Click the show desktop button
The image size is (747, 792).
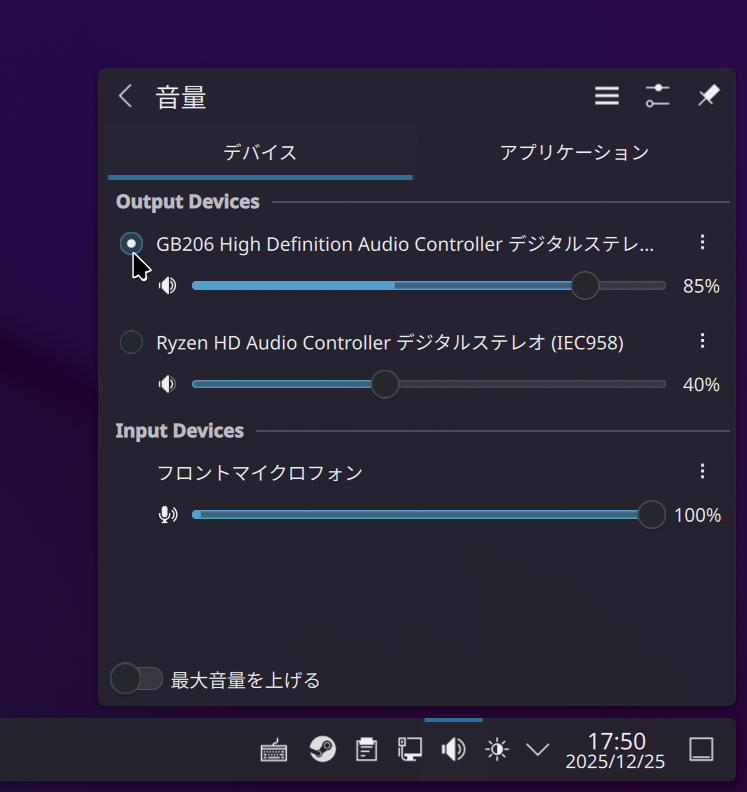[702, 749]
